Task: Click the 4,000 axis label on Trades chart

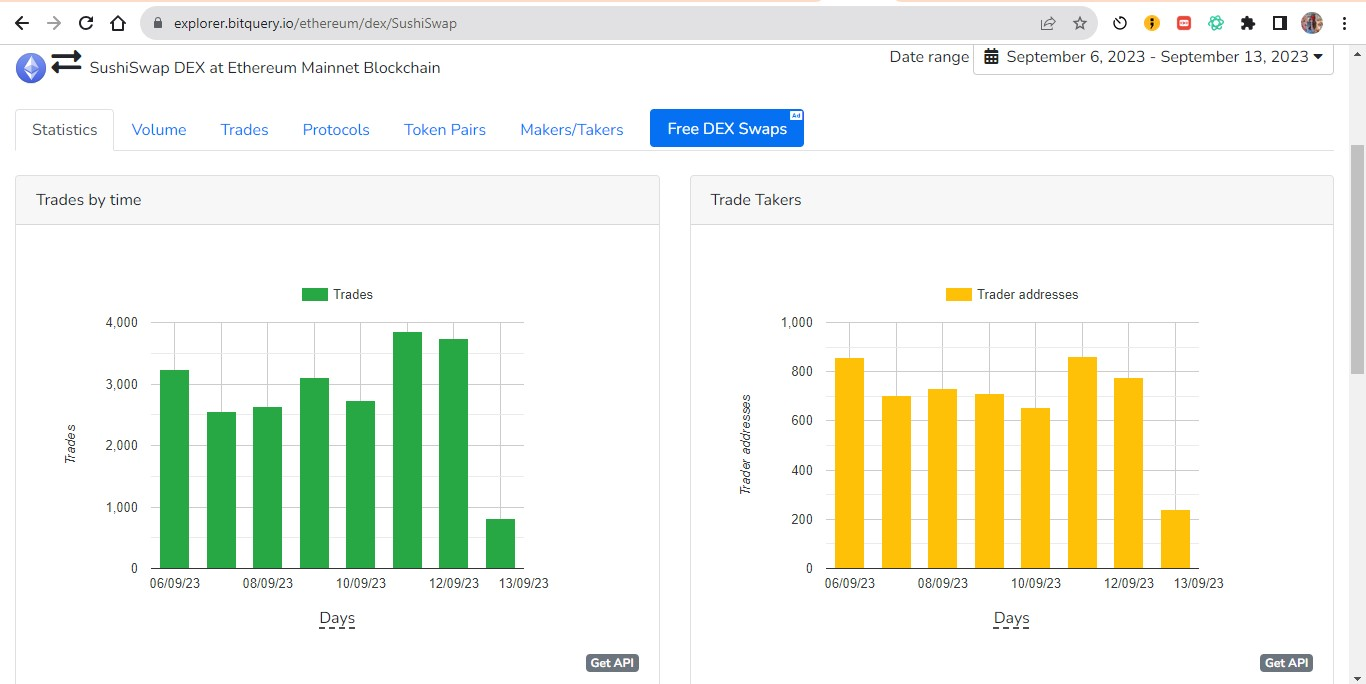Action: [120, 323]
